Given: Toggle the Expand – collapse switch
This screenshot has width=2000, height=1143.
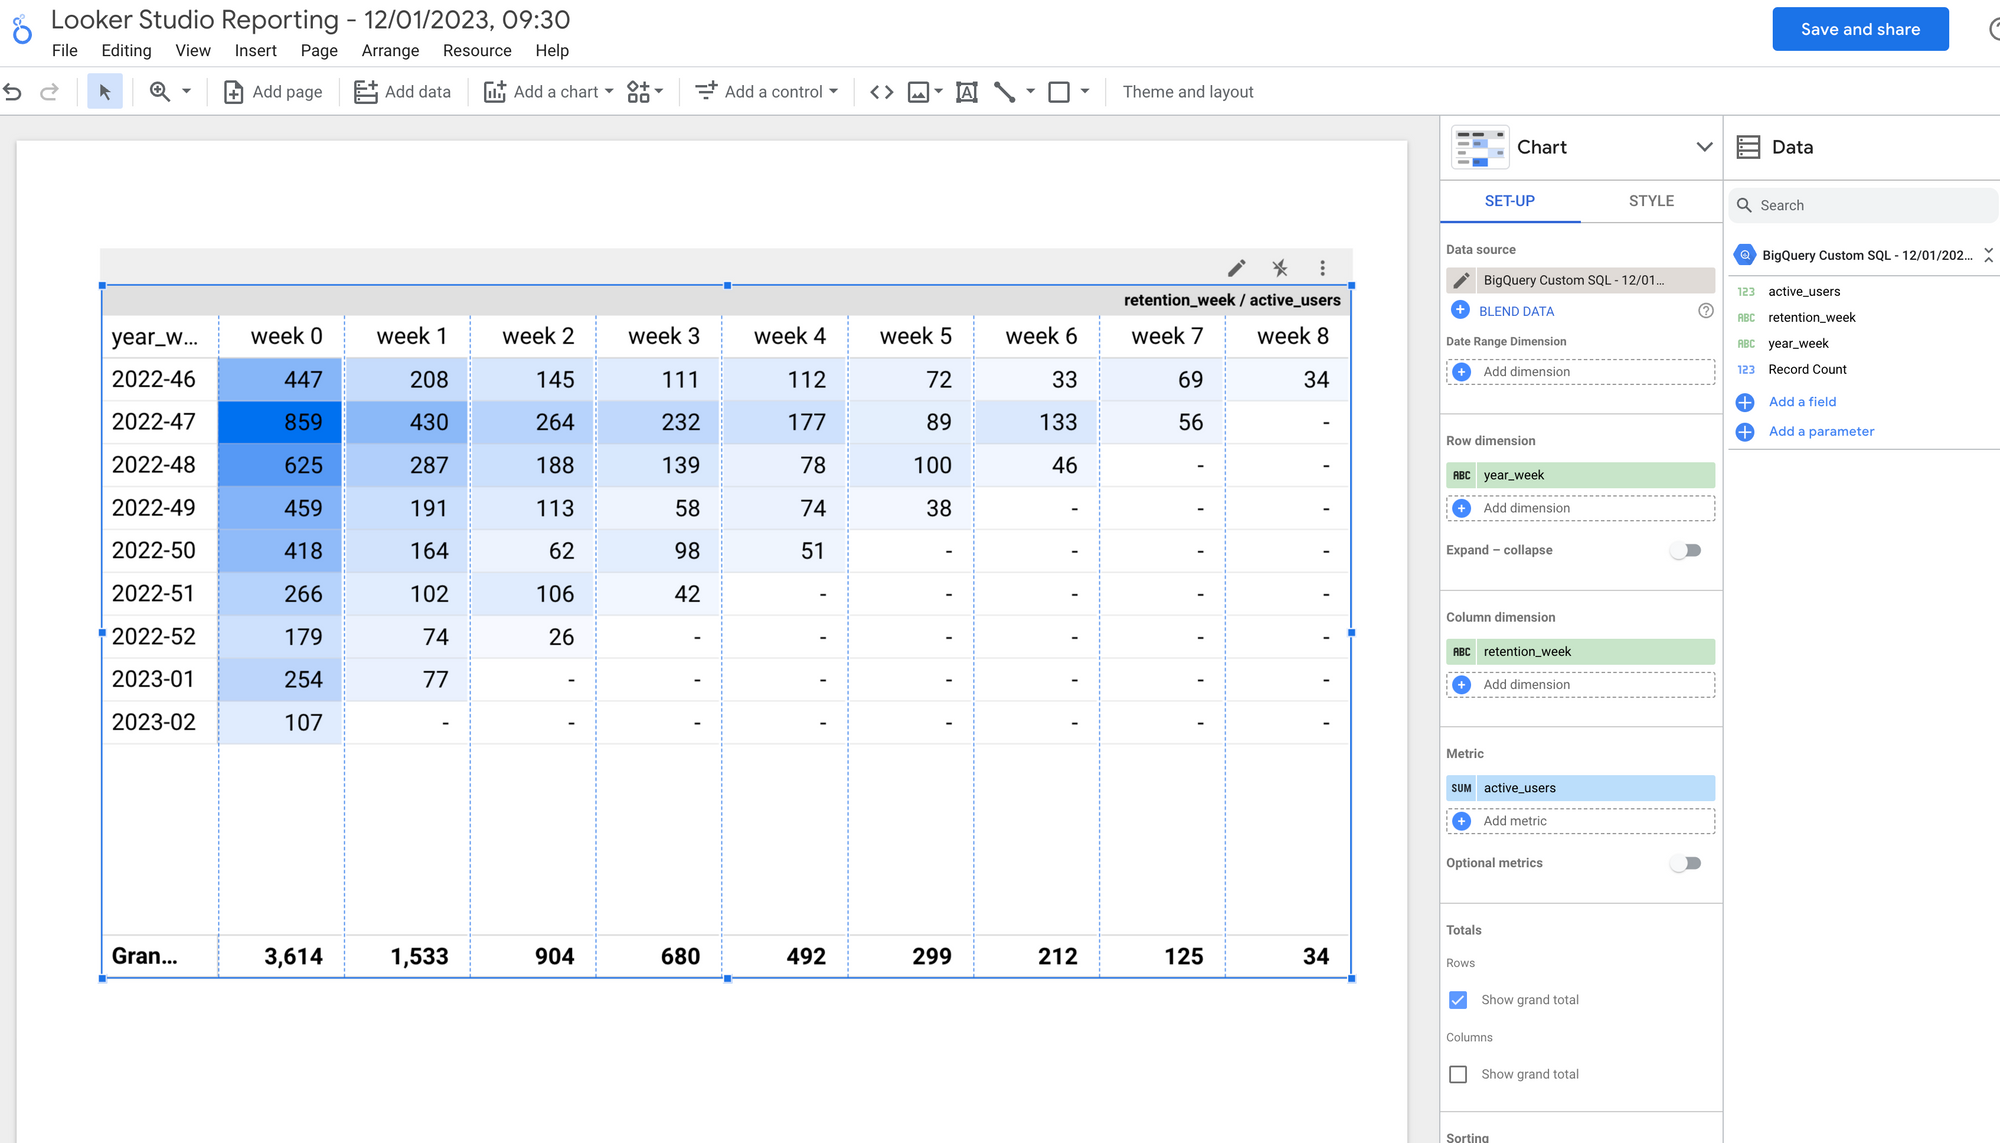Looking at the screenshot, I should [1686, 550].
